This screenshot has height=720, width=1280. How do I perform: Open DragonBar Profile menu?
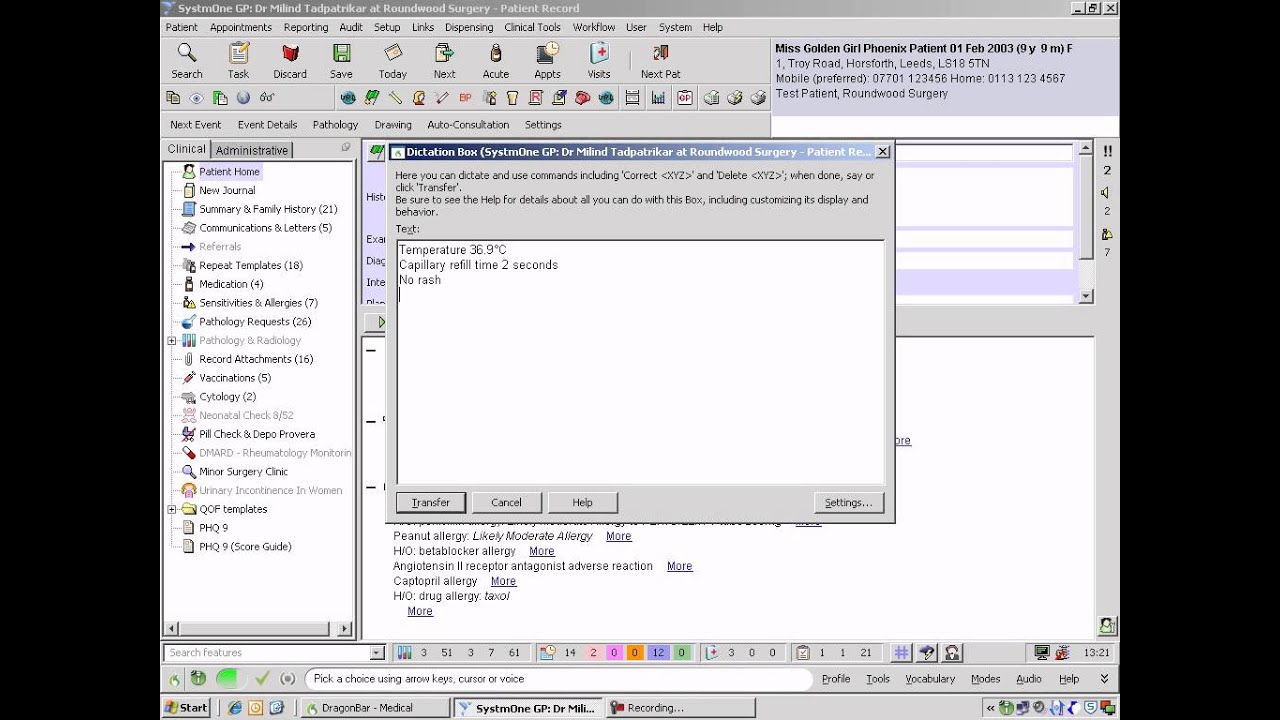(x=836, y=679)
